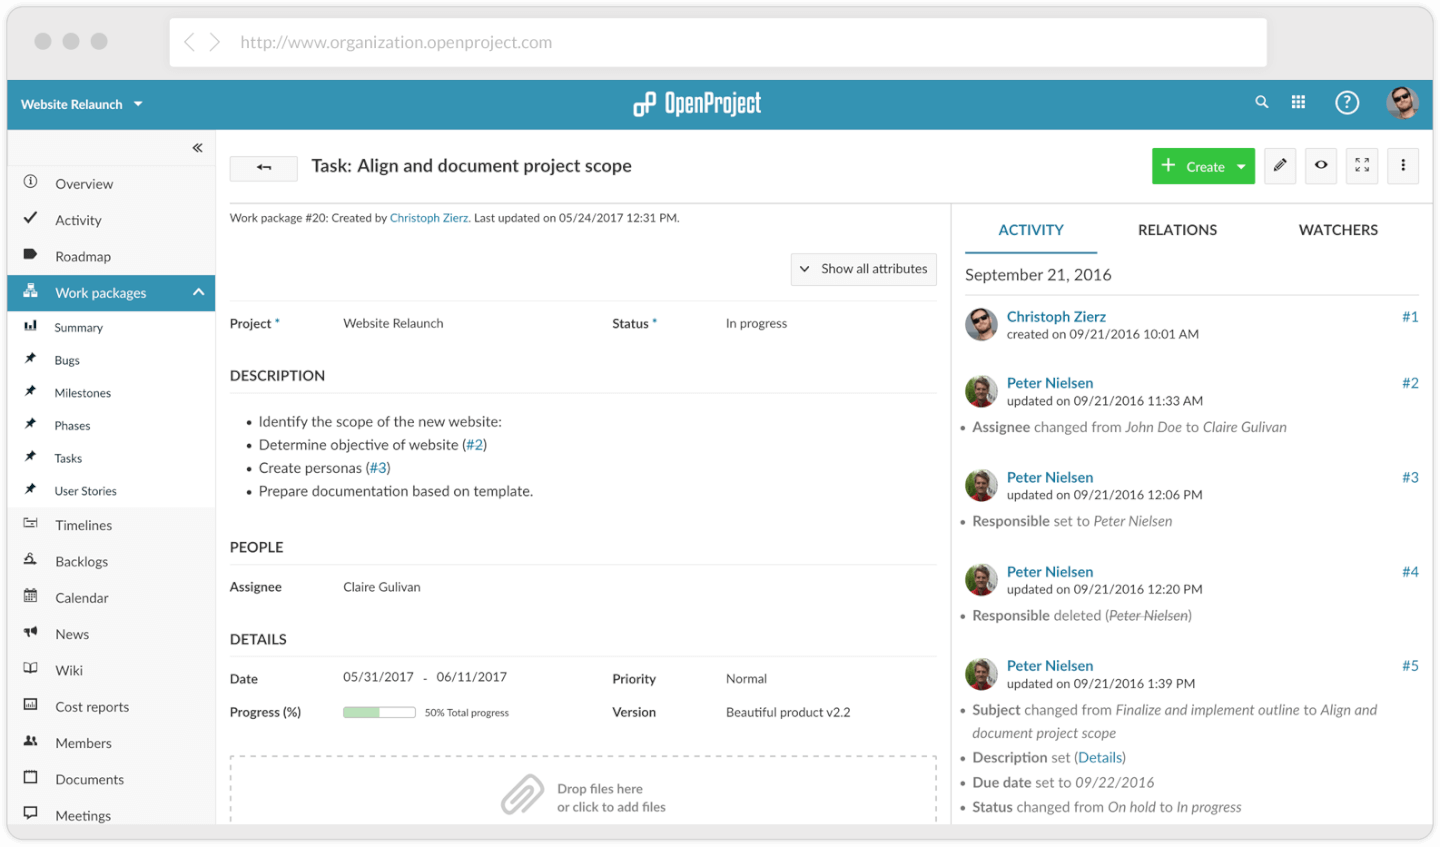Toggle the watch eye icon button
1440x847 pixels.
1321,166
